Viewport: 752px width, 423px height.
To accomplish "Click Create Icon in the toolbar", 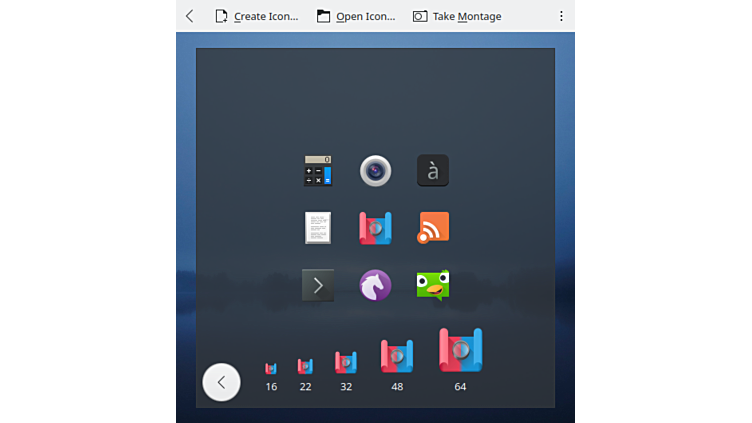I will (x=256, y=16).
